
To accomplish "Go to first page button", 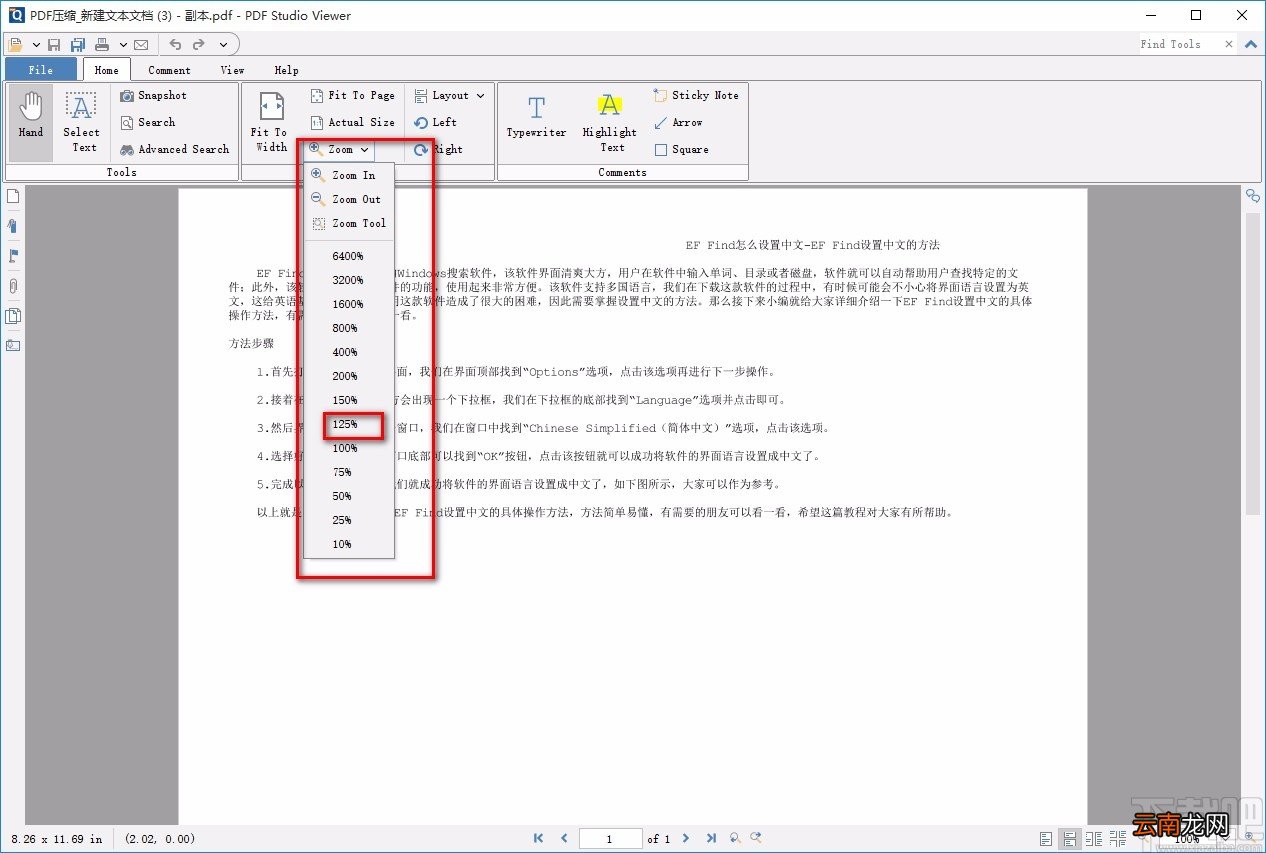I will tap(539, 838).
